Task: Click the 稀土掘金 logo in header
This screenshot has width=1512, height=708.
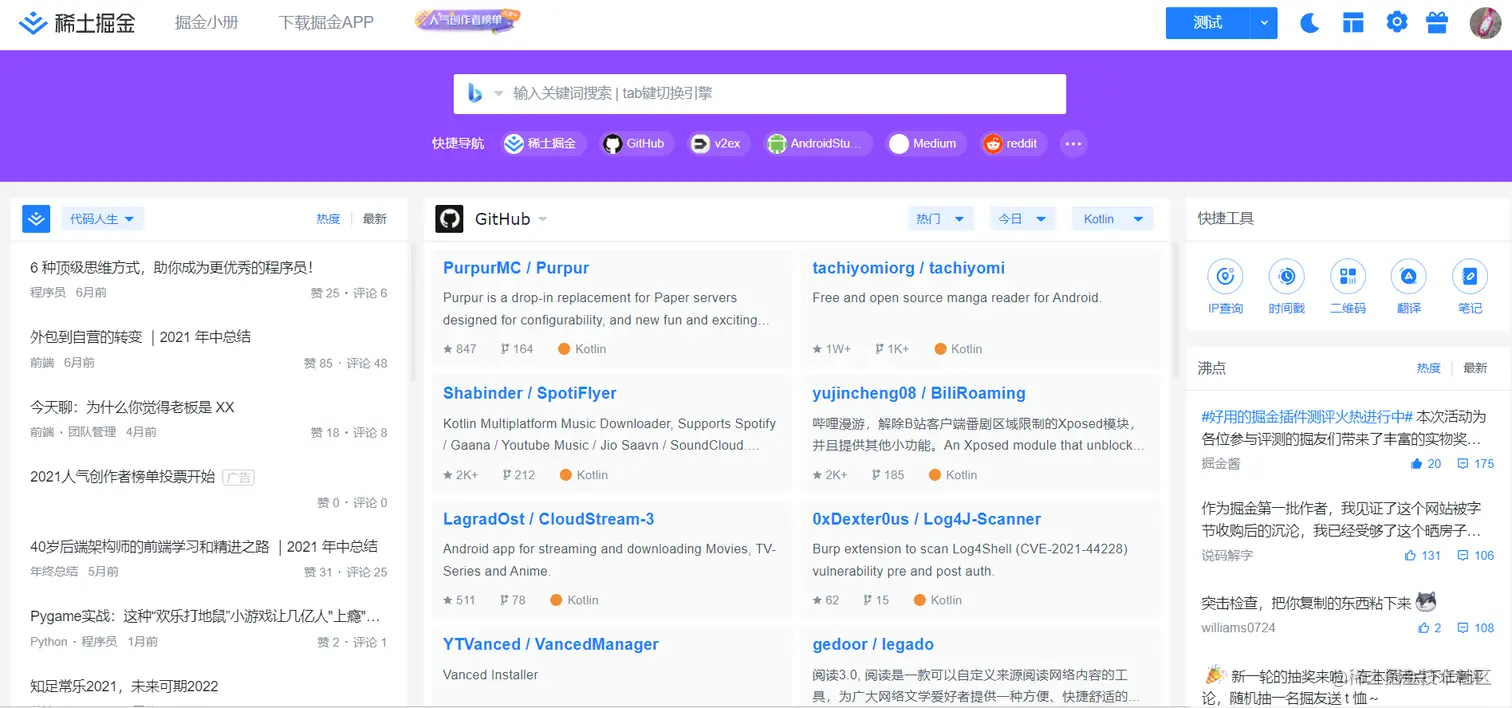Action: pos(76,22)
